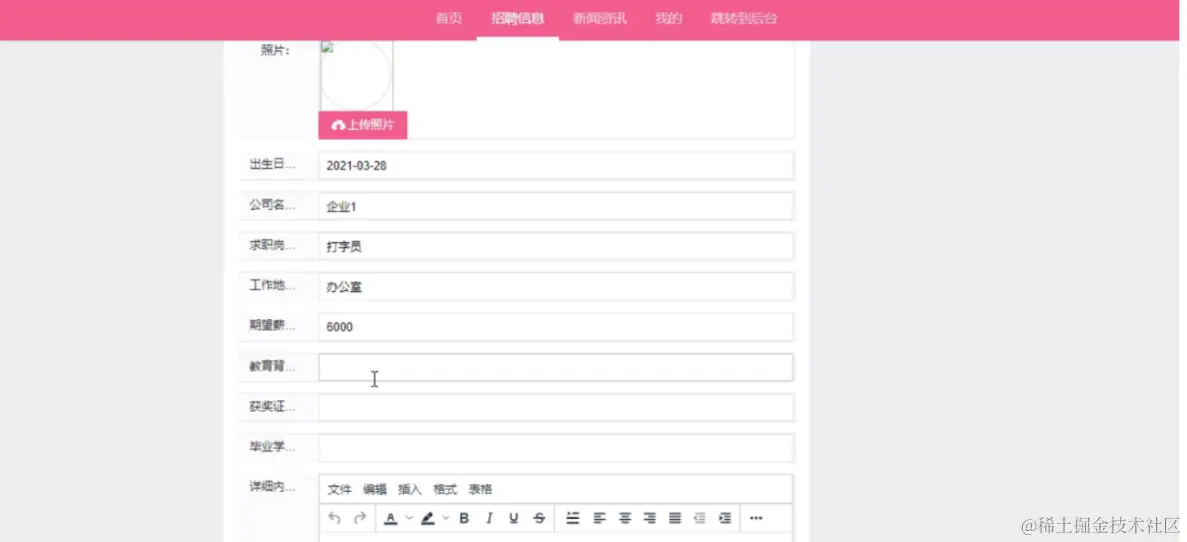The width and height of the screenshot is (1187, 542).
Task: Open the 插入 editor menu
Action: (410, 490)
